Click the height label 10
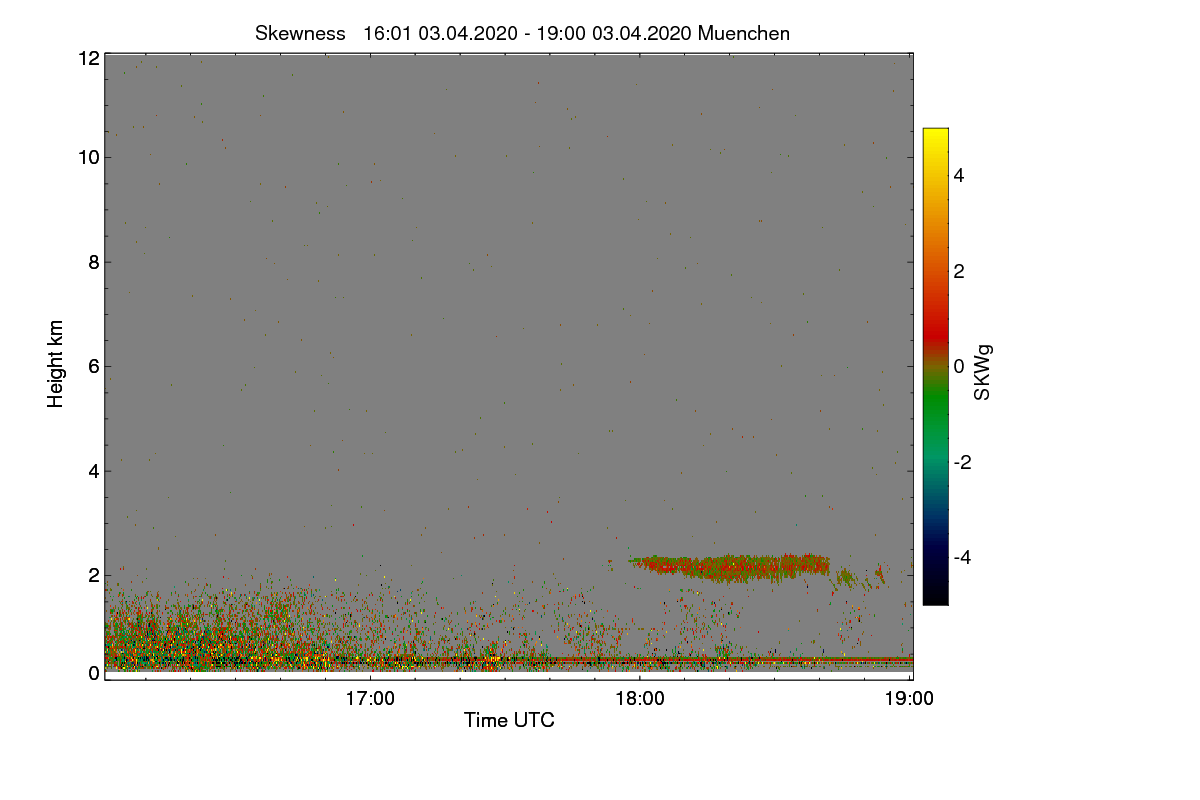The height and width of the screenshot is (800, 1200). tap(88, 157)
